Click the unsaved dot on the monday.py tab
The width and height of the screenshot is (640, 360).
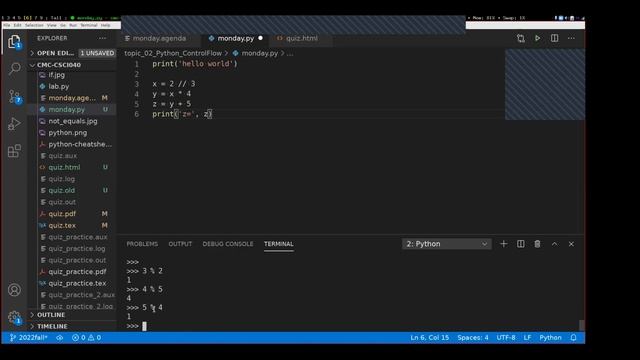tap(260, 38)
